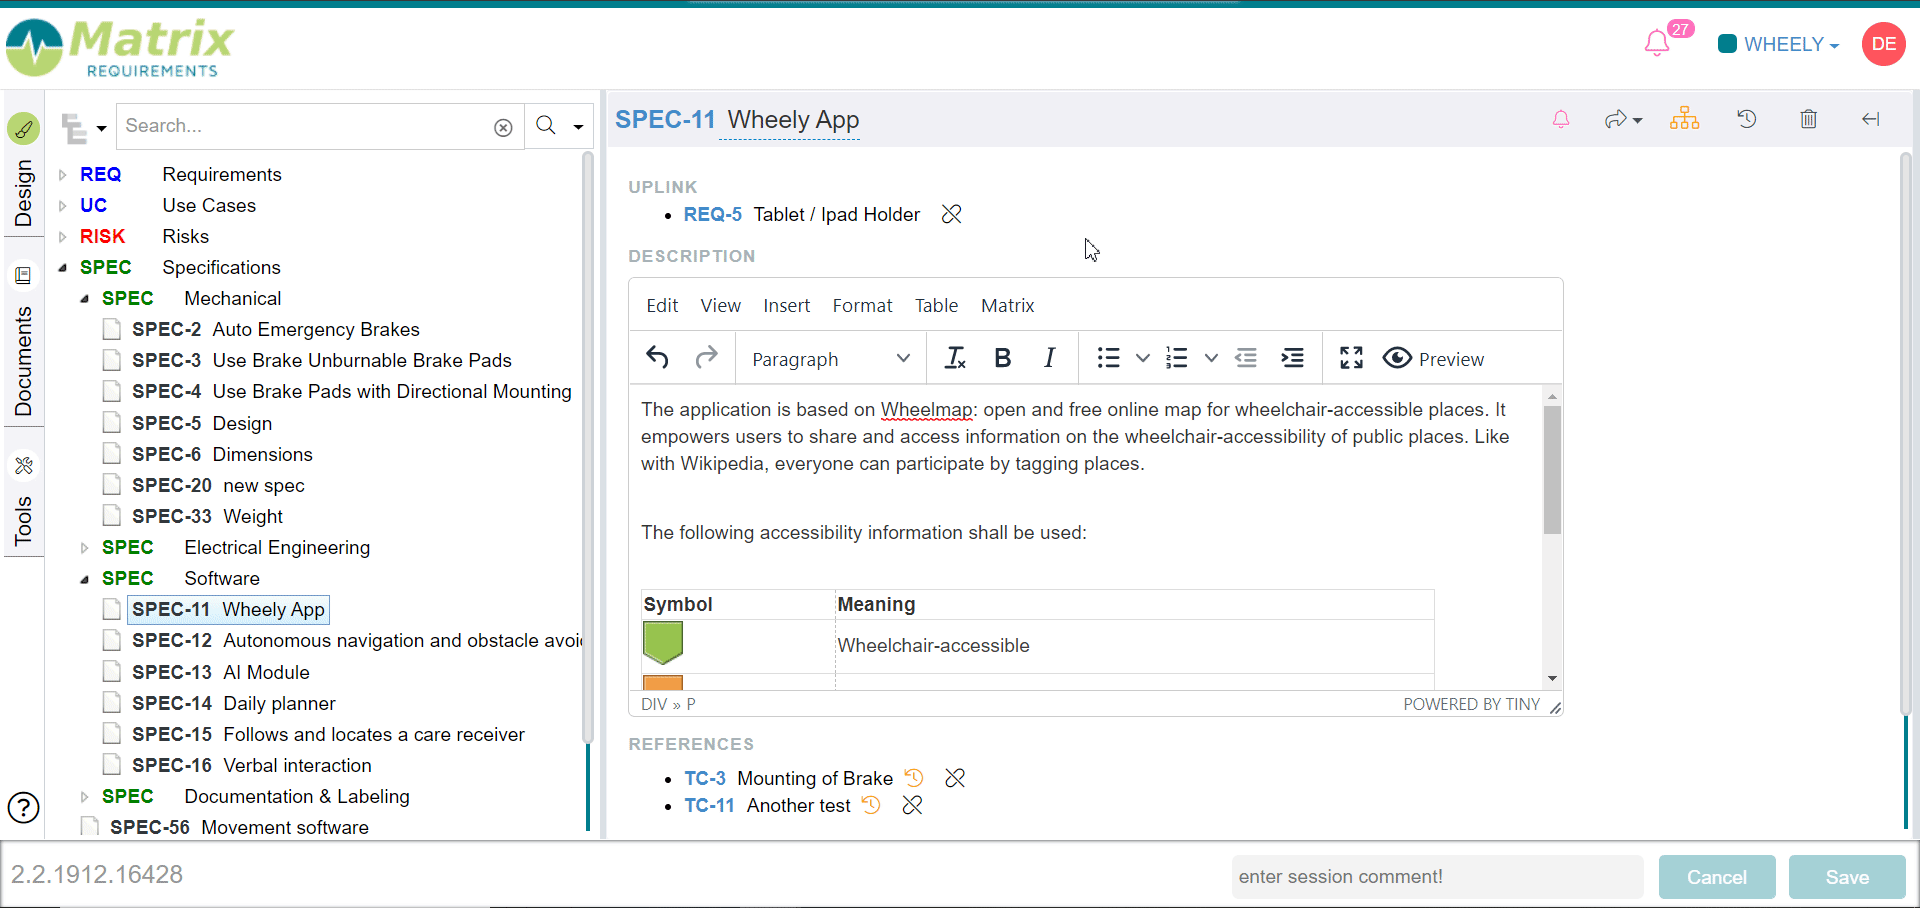Show the traceability tree icon in item header
The width and height of the screenshot is (1920, 908).
click(1684, 119)
